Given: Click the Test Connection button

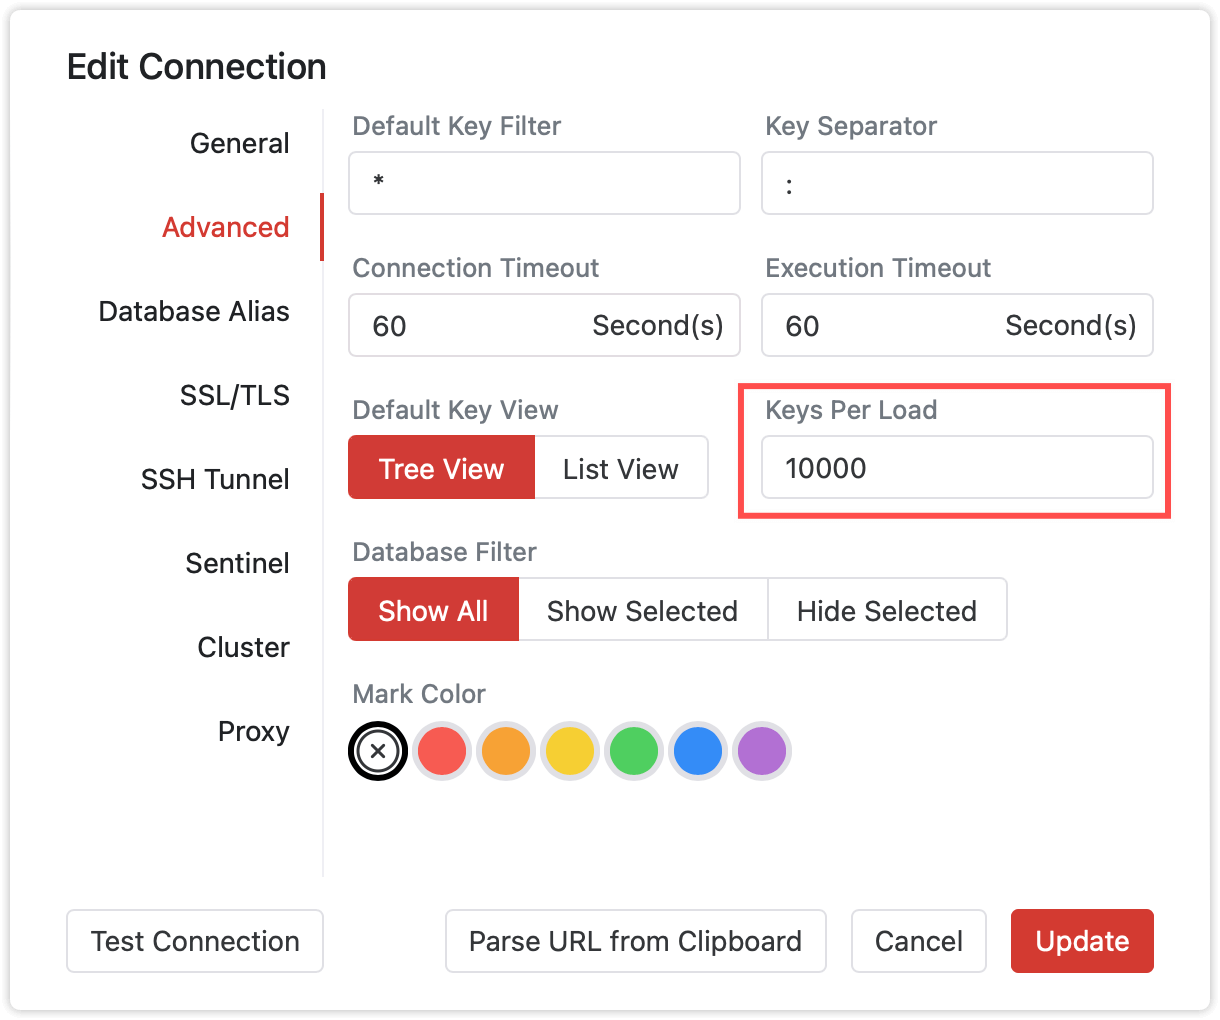Looking at the screenshot, I should coord(195,941).
